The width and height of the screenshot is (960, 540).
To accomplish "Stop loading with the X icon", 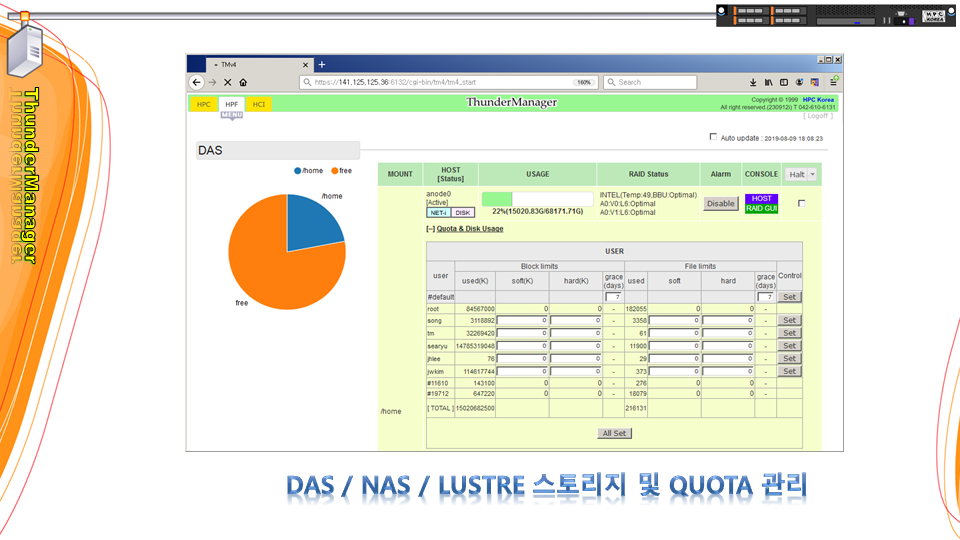I will pyautogui.click(x=227, y=82).
